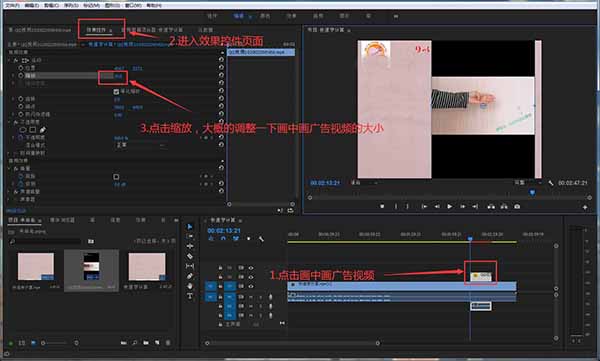Image resolution: width=600 pixels, height=361 pixels.
Task: Select the Selection arrow tool
Action: [190, 227]
